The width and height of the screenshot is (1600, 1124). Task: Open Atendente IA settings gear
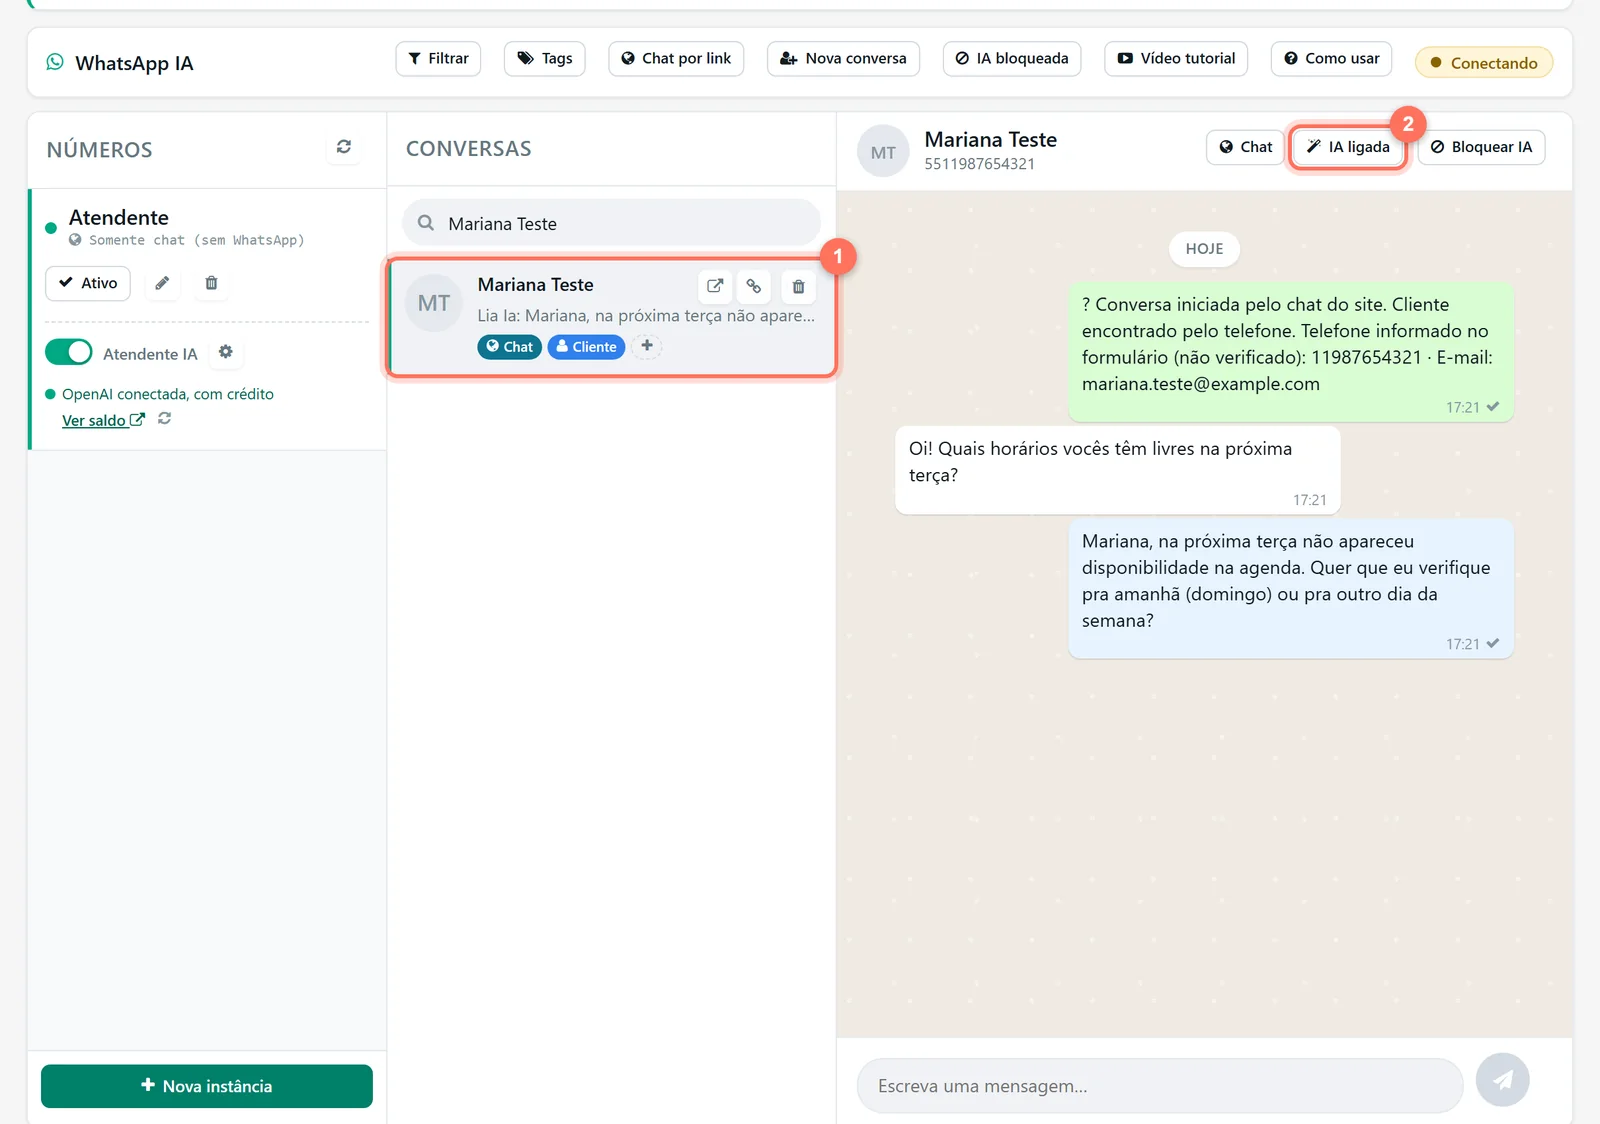[226, 352]
